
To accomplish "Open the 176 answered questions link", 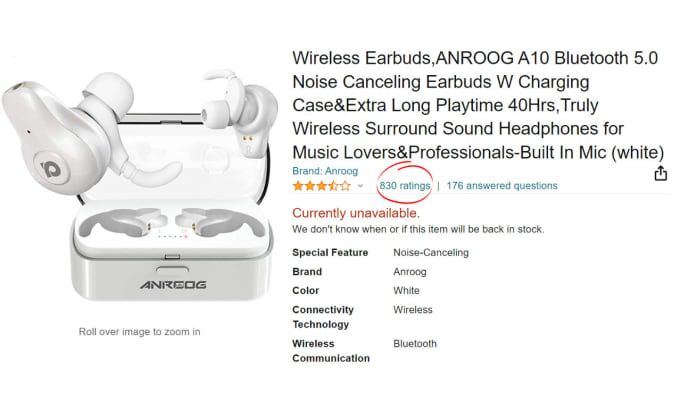I will coord(502,186).
